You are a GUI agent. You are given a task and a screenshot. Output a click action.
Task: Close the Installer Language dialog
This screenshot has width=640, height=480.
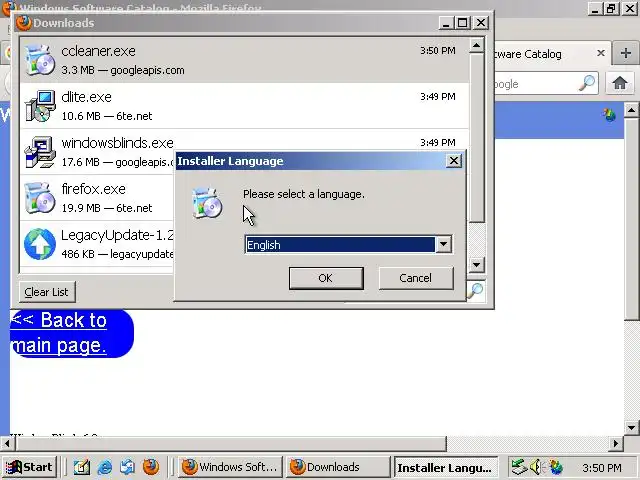(453, 161)
